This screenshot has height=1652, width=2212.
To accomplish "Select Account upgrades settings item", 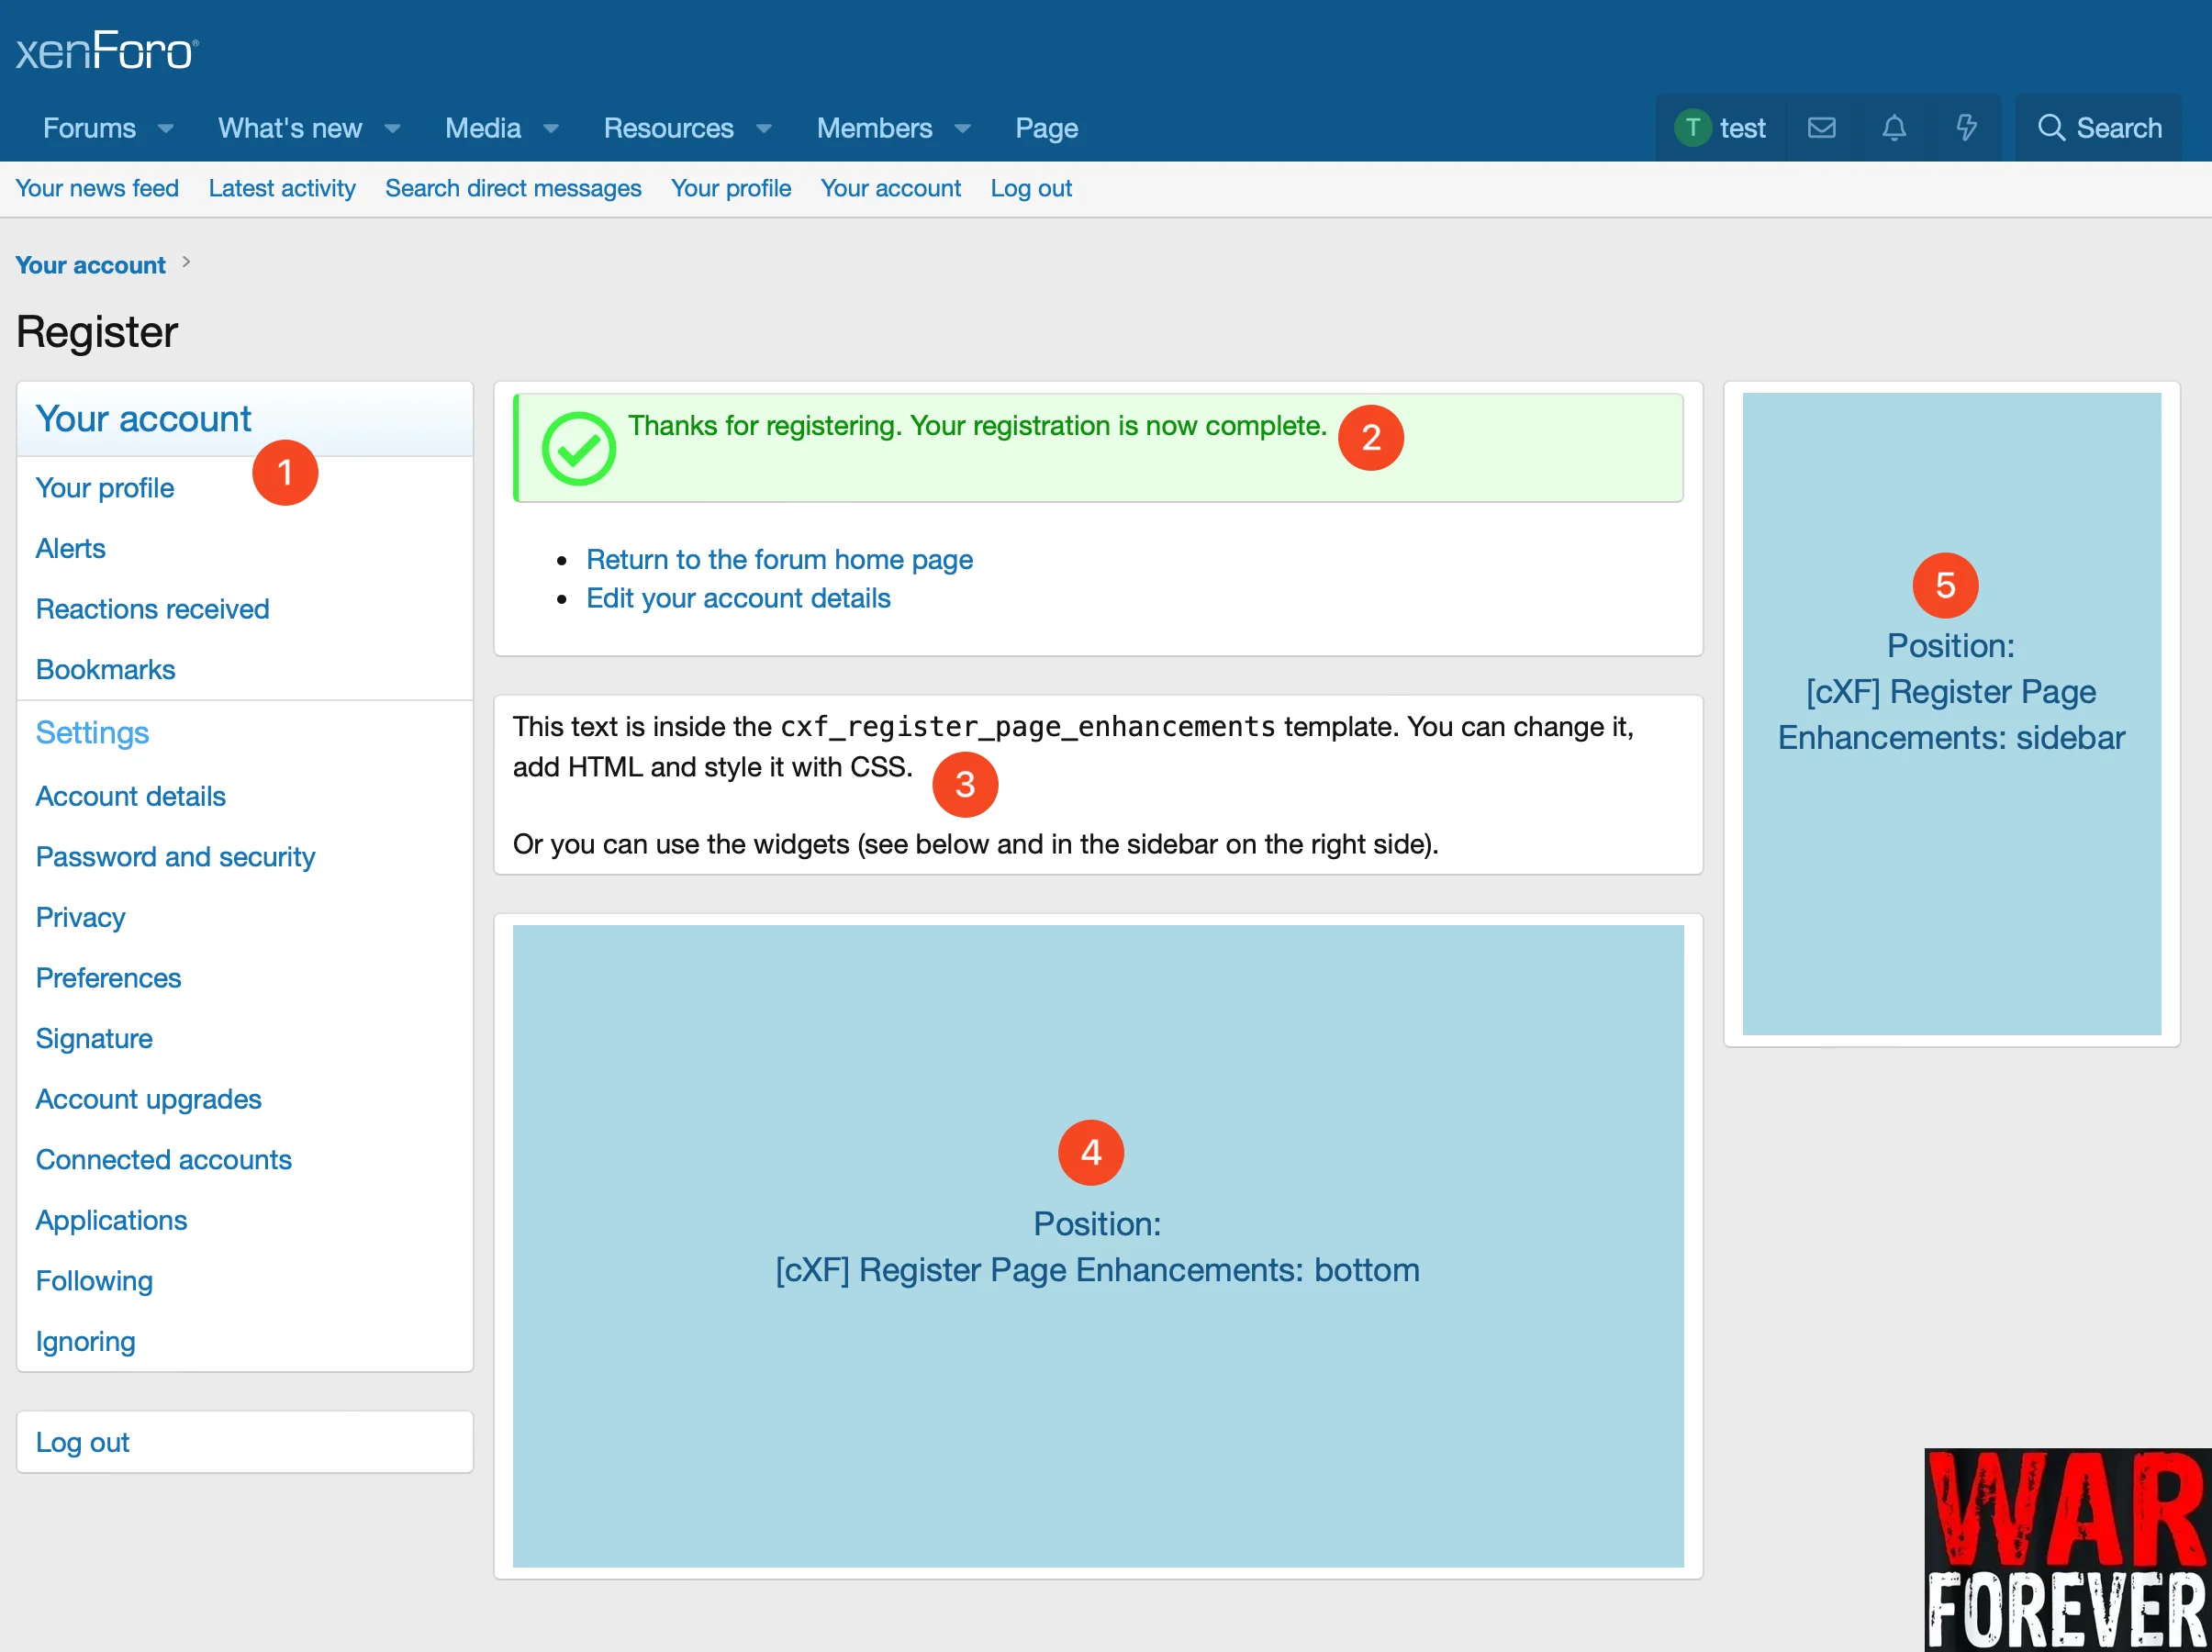I will 148,1099.
